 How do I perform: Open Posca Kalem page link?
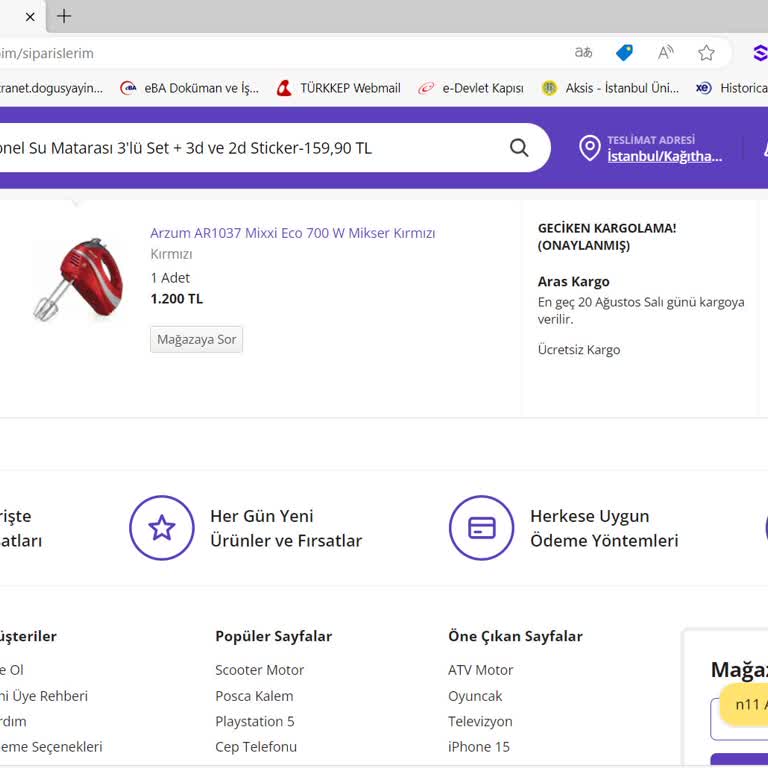(x=254, y=696)
